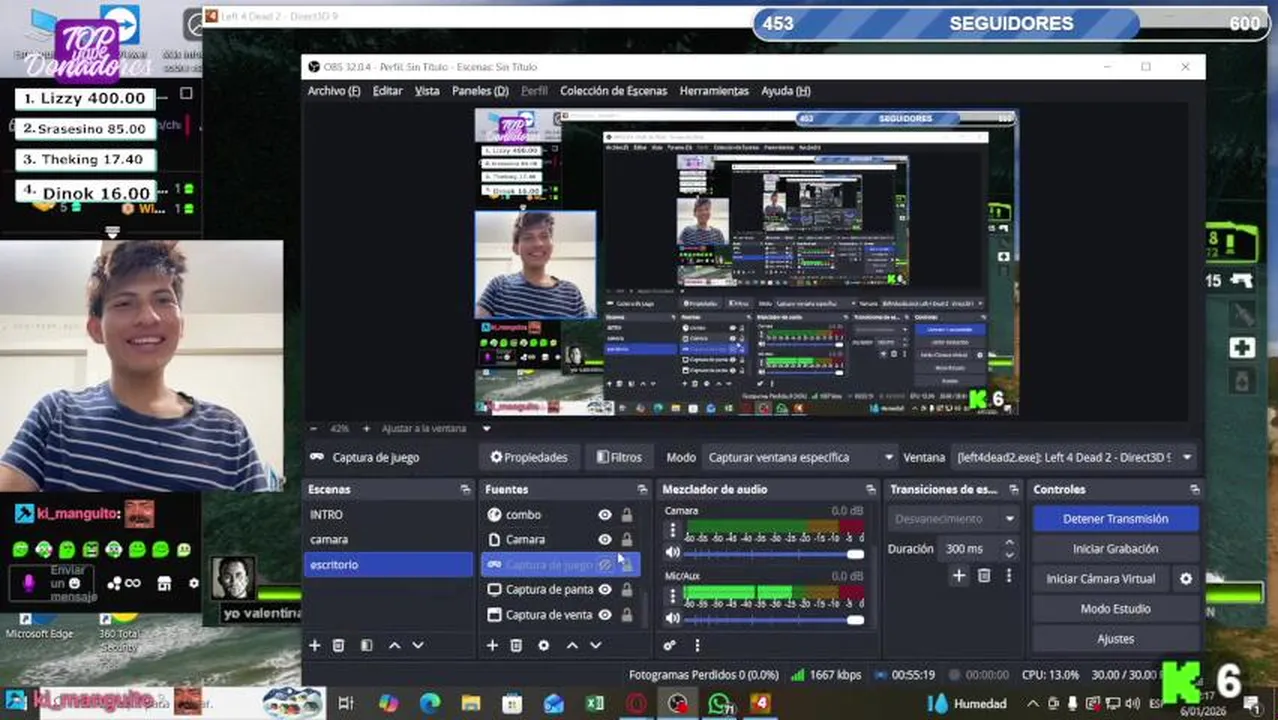Hide the Captura de venta source
This screenshot has height=720, width=1278.
pos(605,615)
